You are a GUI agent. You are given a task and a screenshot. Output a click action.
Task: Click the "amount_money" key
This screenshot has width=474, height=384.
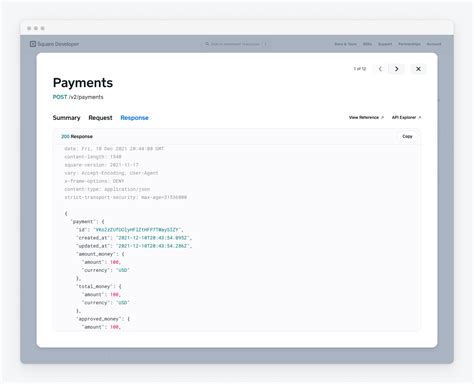click(96, 254)
